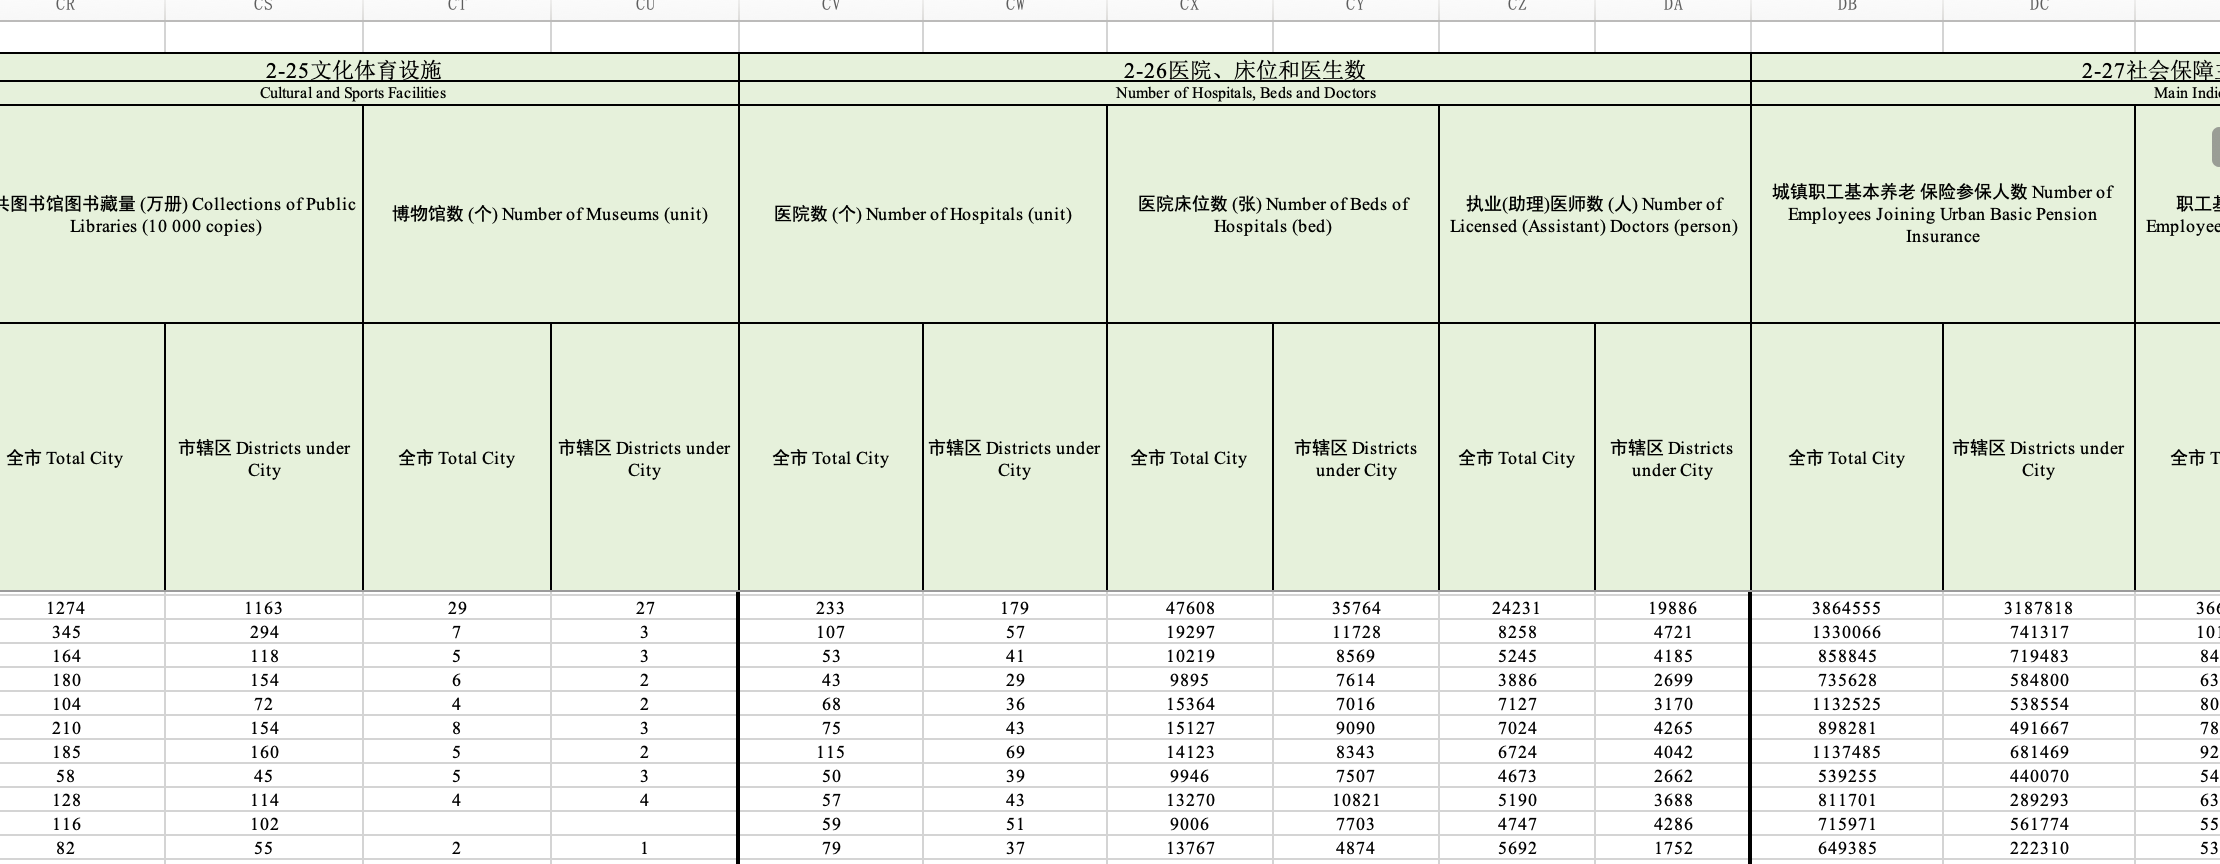Click the cell showing 715971

(x=1847, y=824)
